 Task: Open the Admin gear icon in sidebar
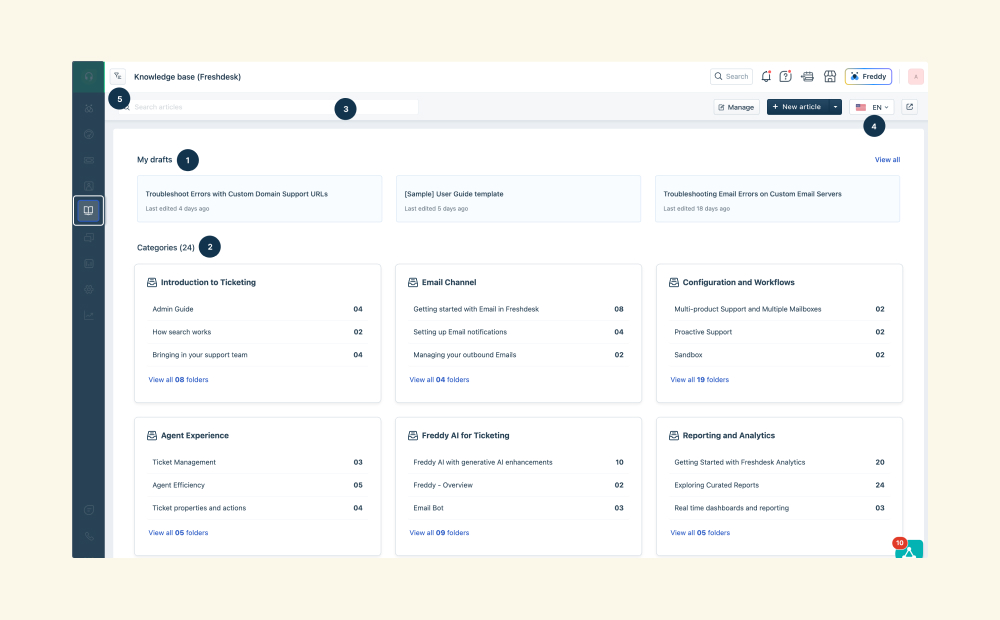[x=89, y=289]
